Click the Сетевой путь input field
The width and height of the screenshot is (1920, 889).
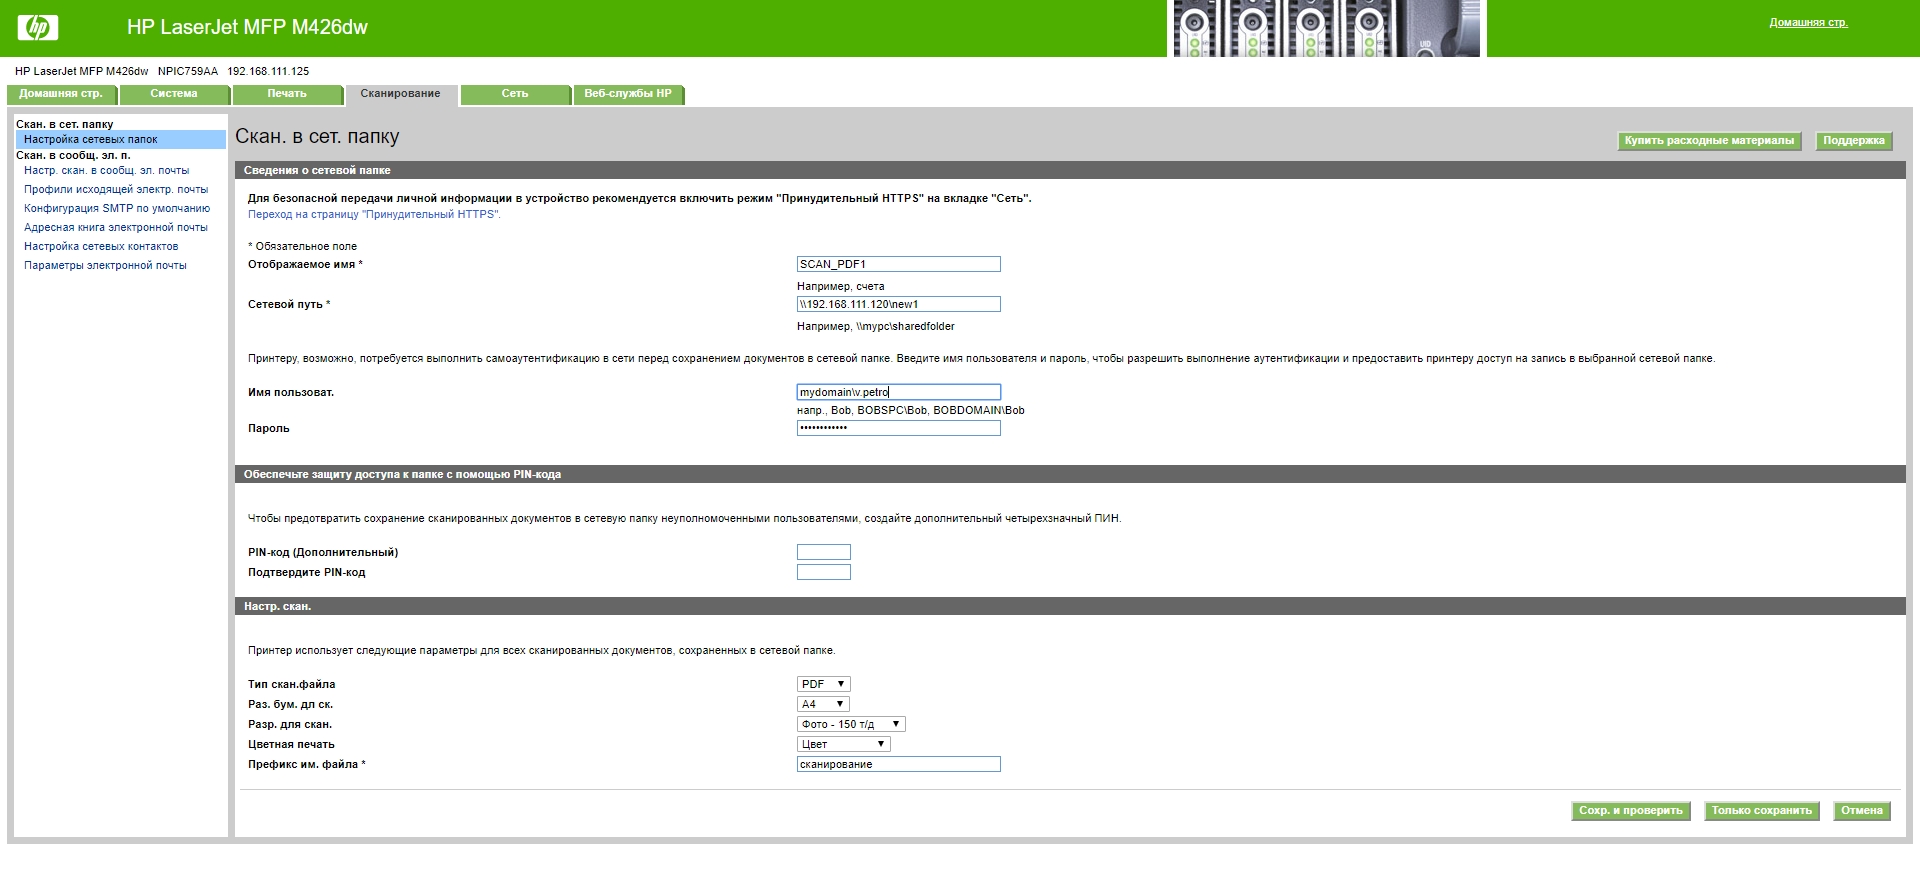898,304
